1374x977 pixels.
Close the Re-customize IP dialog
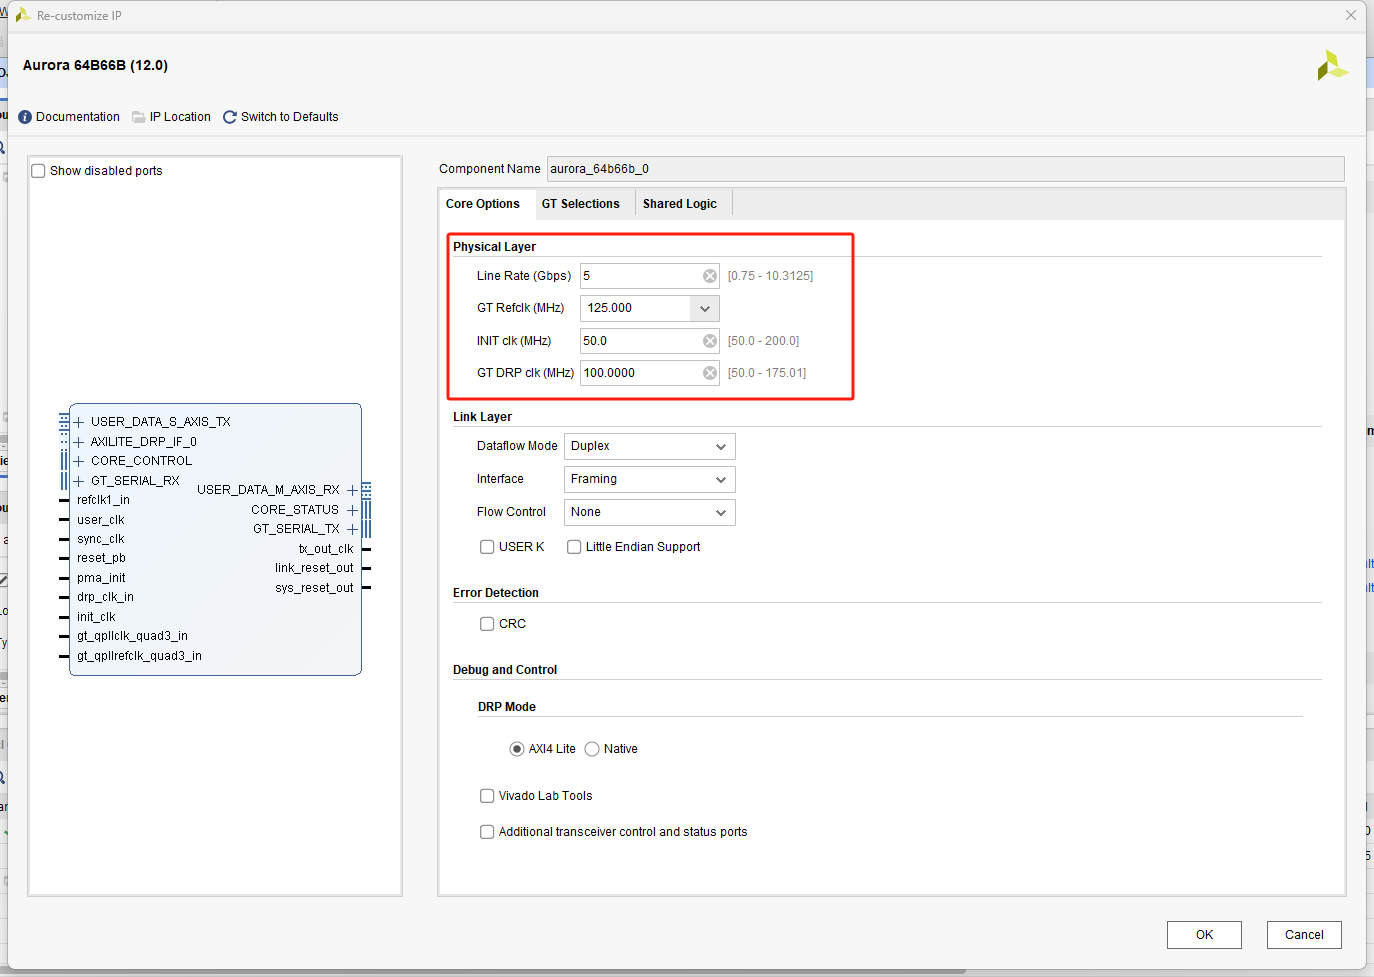tap(1351, 15)
